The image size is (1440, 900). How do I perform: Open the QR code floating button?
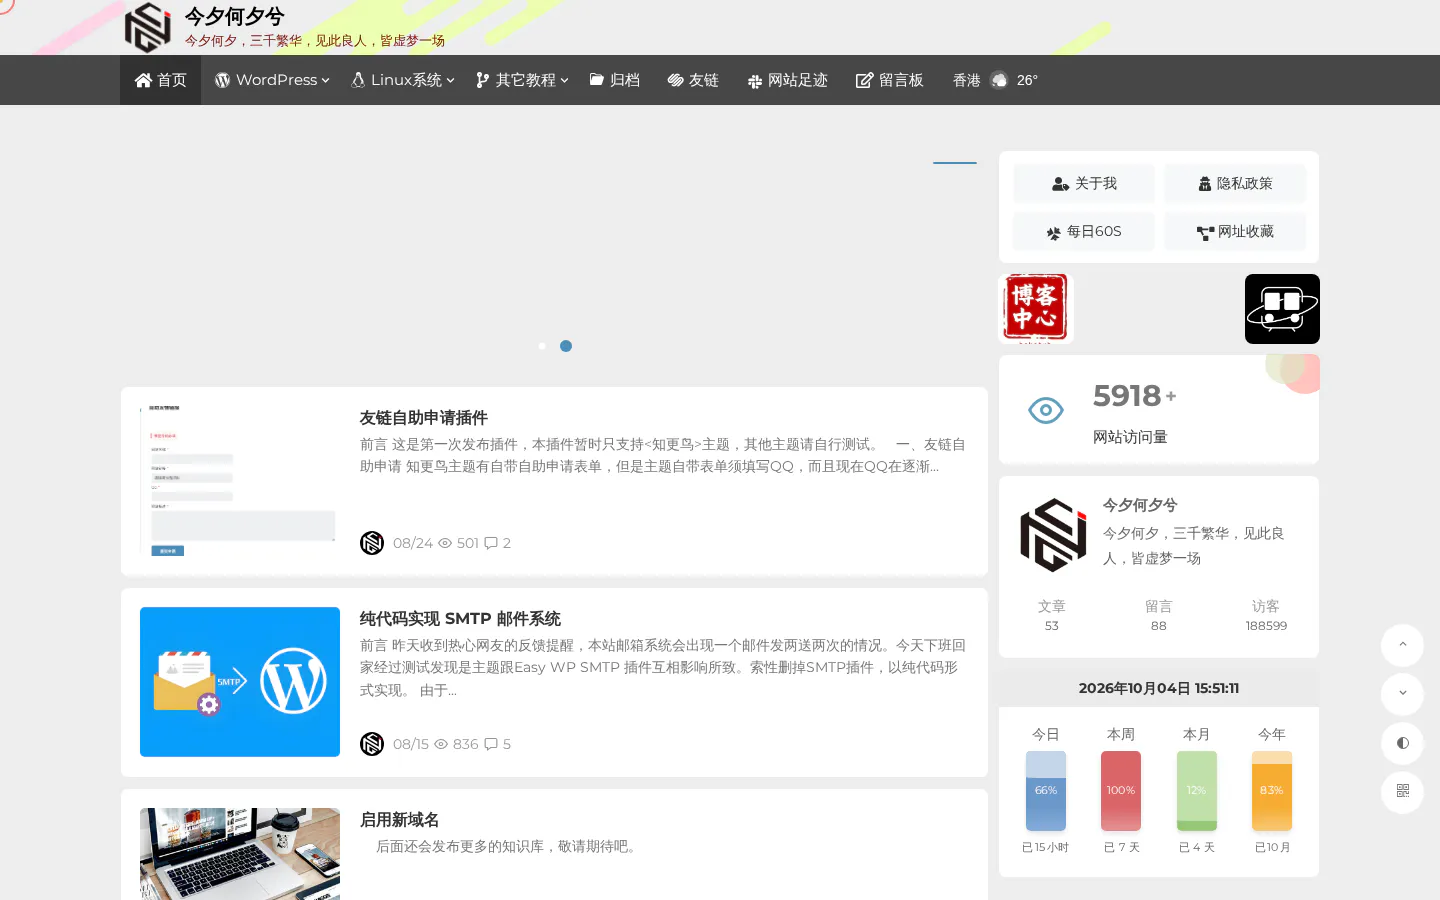click(1402, 792)
